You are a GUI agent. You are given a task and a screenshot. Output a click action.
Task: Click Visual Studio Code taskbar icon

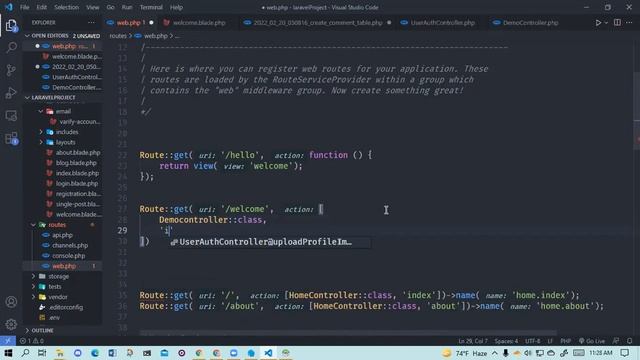(x=268, y=353)
